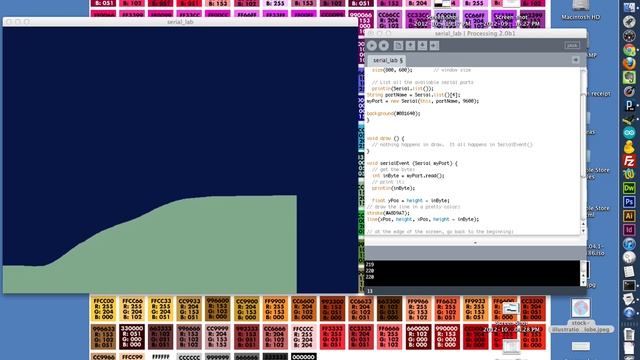This screenshot has height=360, width=640.
Task: Open Photoshop from the Dock
Action: [629, 202]
